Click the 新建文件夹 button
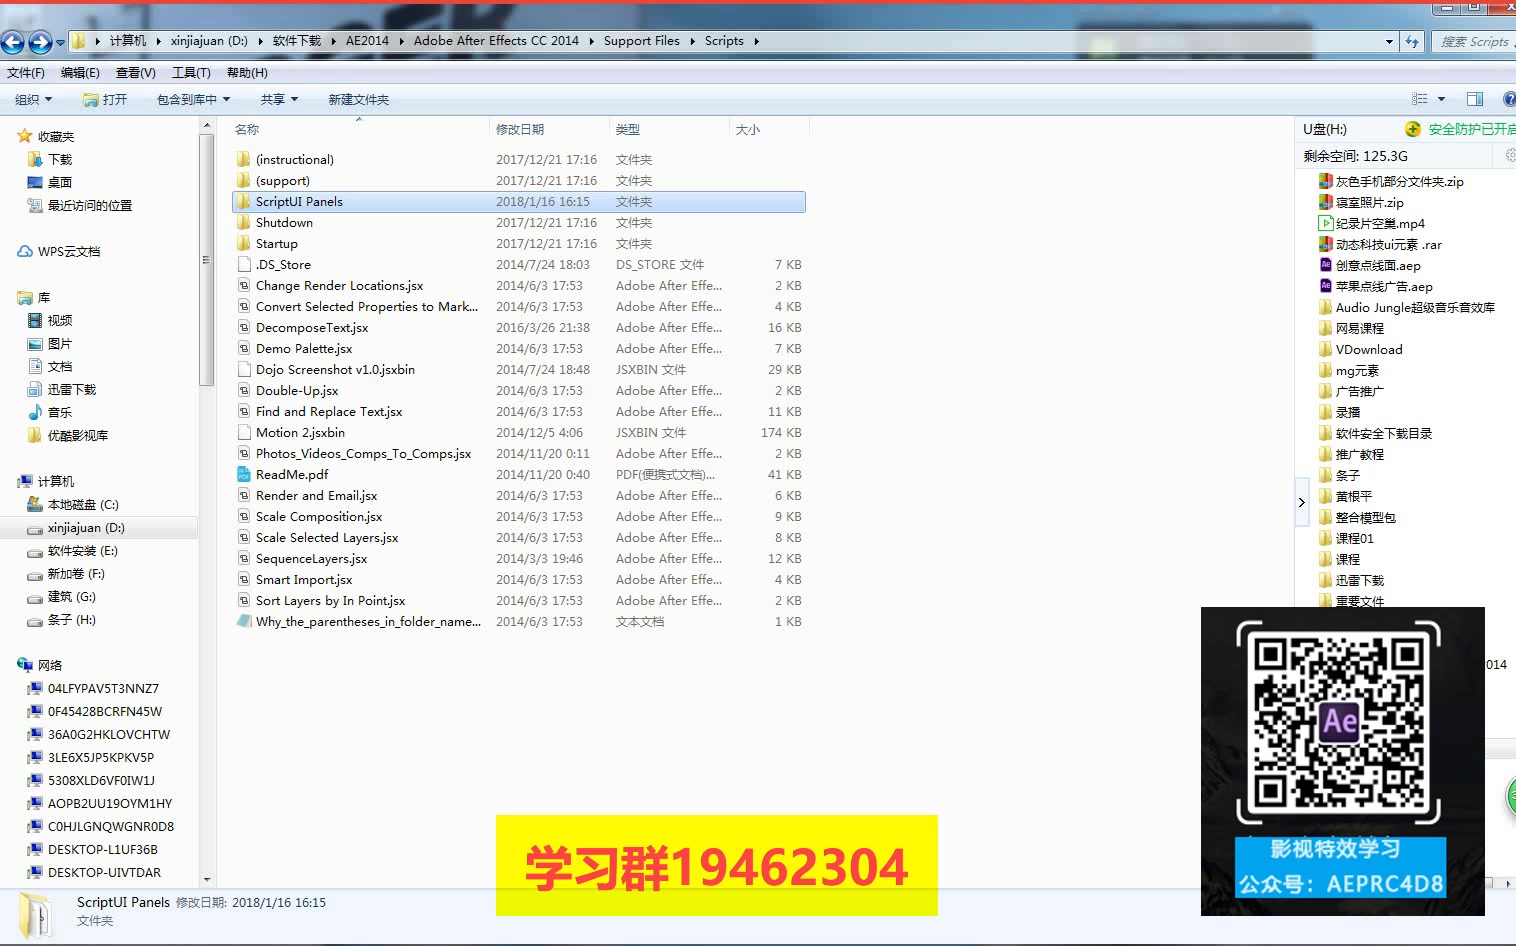The image size is (1516, 946). [x=359, y=100]
